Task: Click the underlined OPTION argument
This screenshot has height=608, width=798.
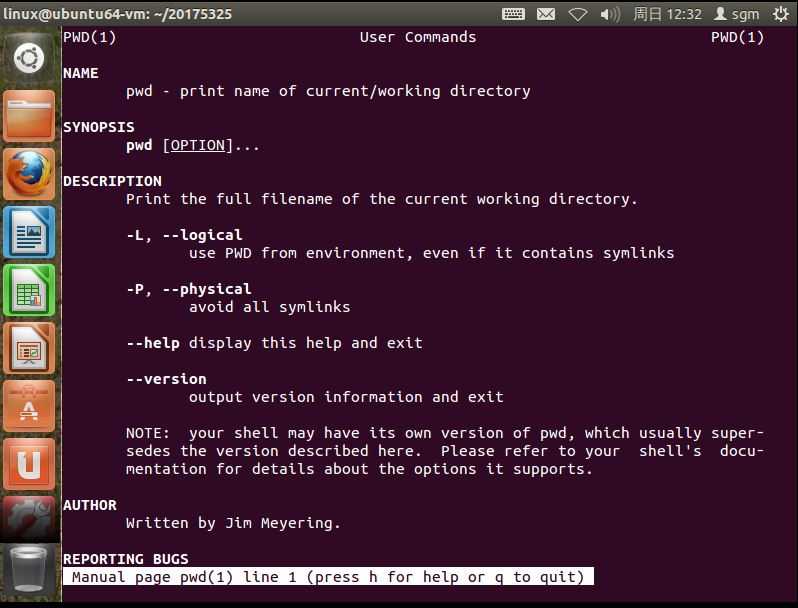Action: click(x=197, y=146)
